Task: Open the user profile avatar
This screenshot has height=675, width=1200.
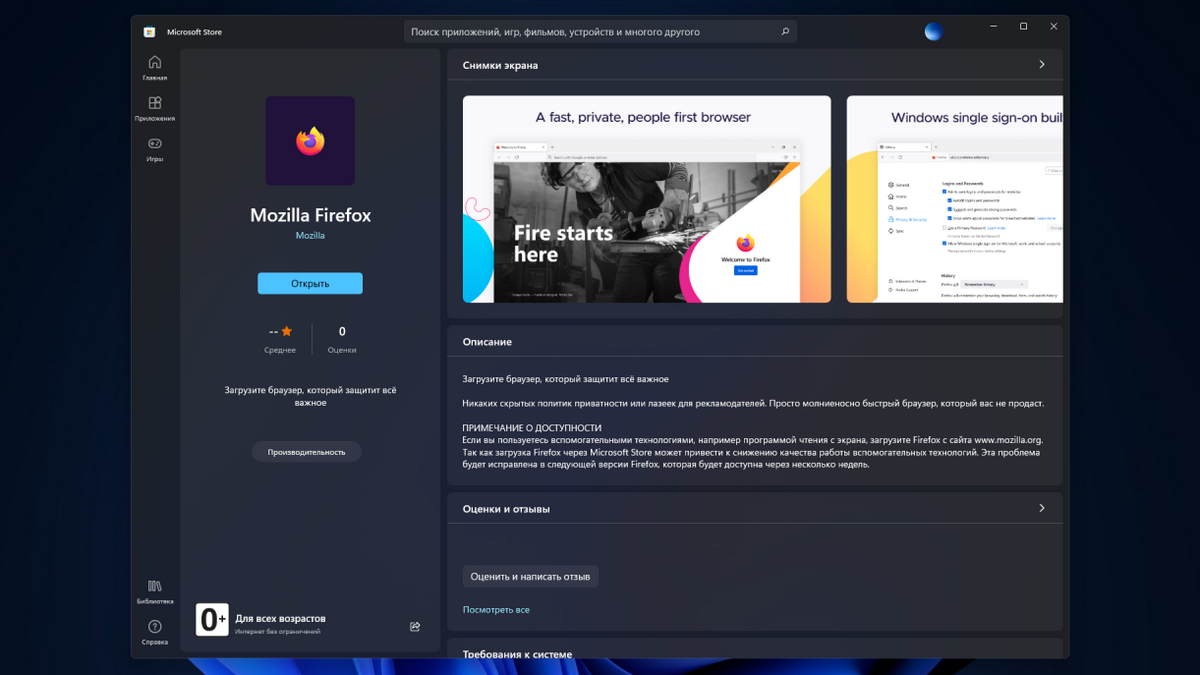Action: pos(933,32)
